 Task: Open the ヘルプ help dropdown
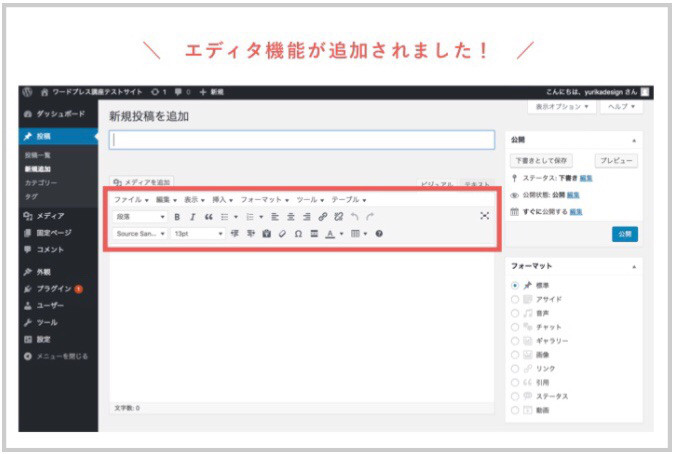[622, 106]
